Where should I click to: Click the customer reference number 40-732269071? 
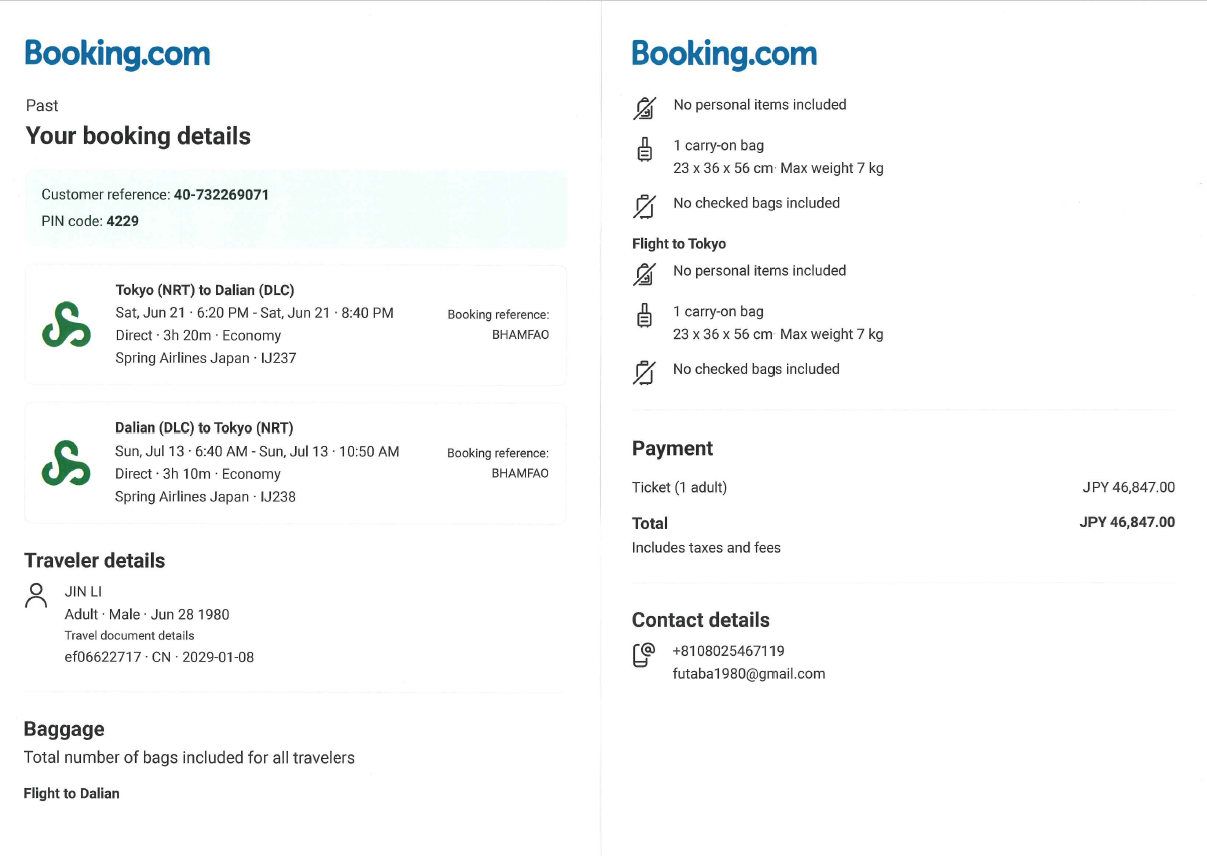pyautogui.click(x=221, y=195)
